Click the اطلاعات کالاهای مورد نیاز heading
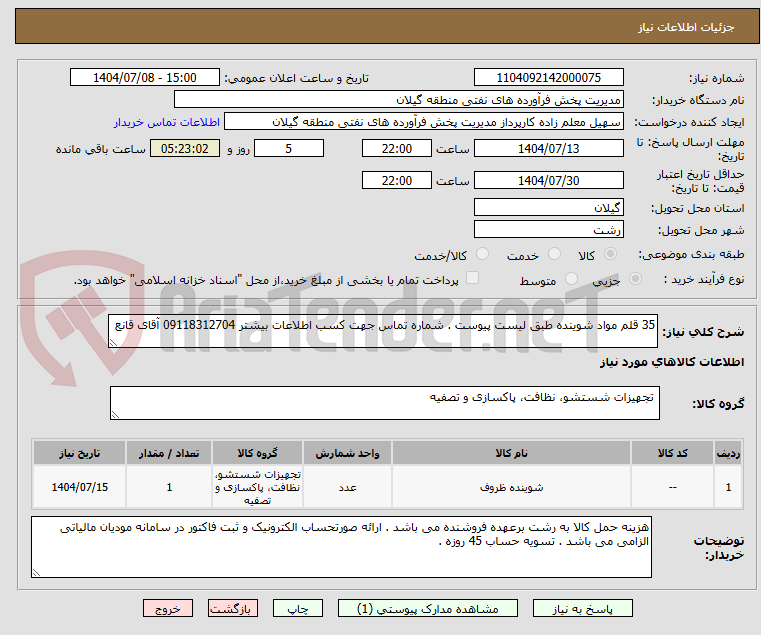The image size is (761, 635). point(672,362)
